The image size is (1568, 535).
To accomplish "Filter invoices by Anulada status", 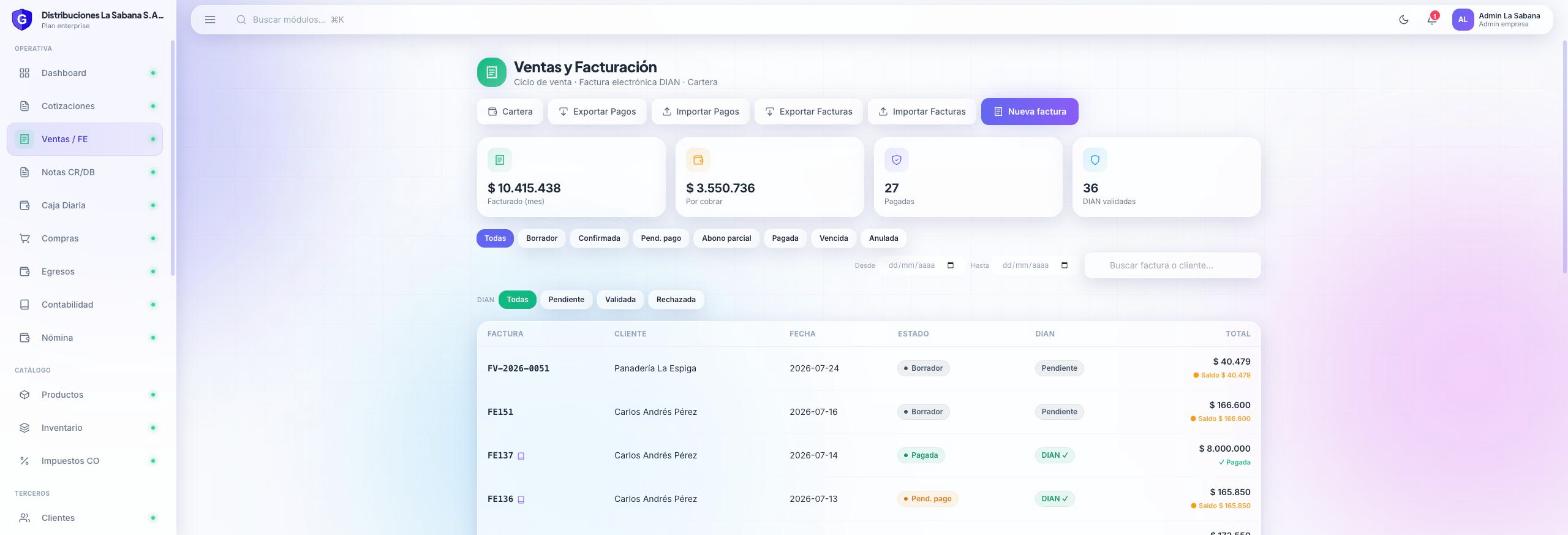I will coord(884,238).
